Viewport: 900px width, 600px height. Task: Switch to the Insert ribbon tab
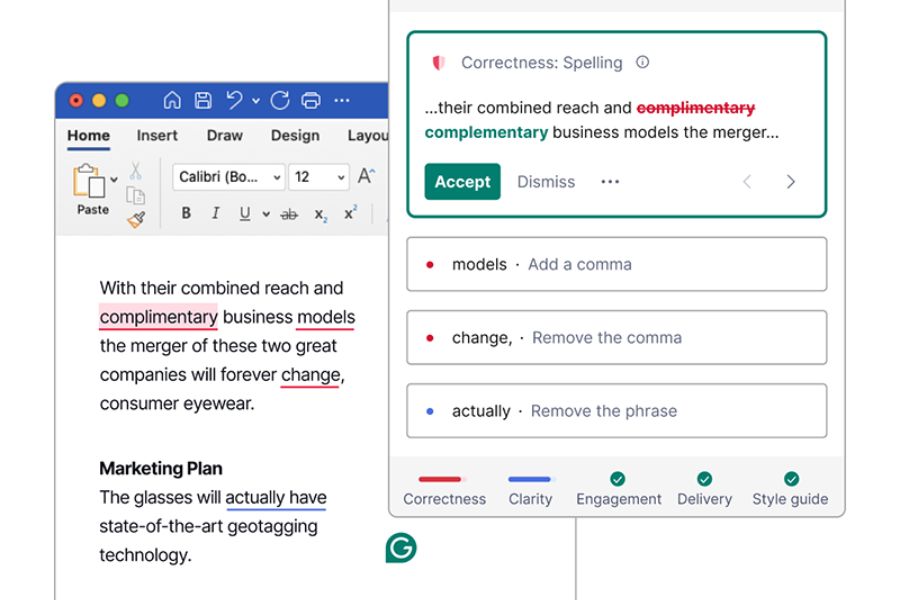coord(157,136)
